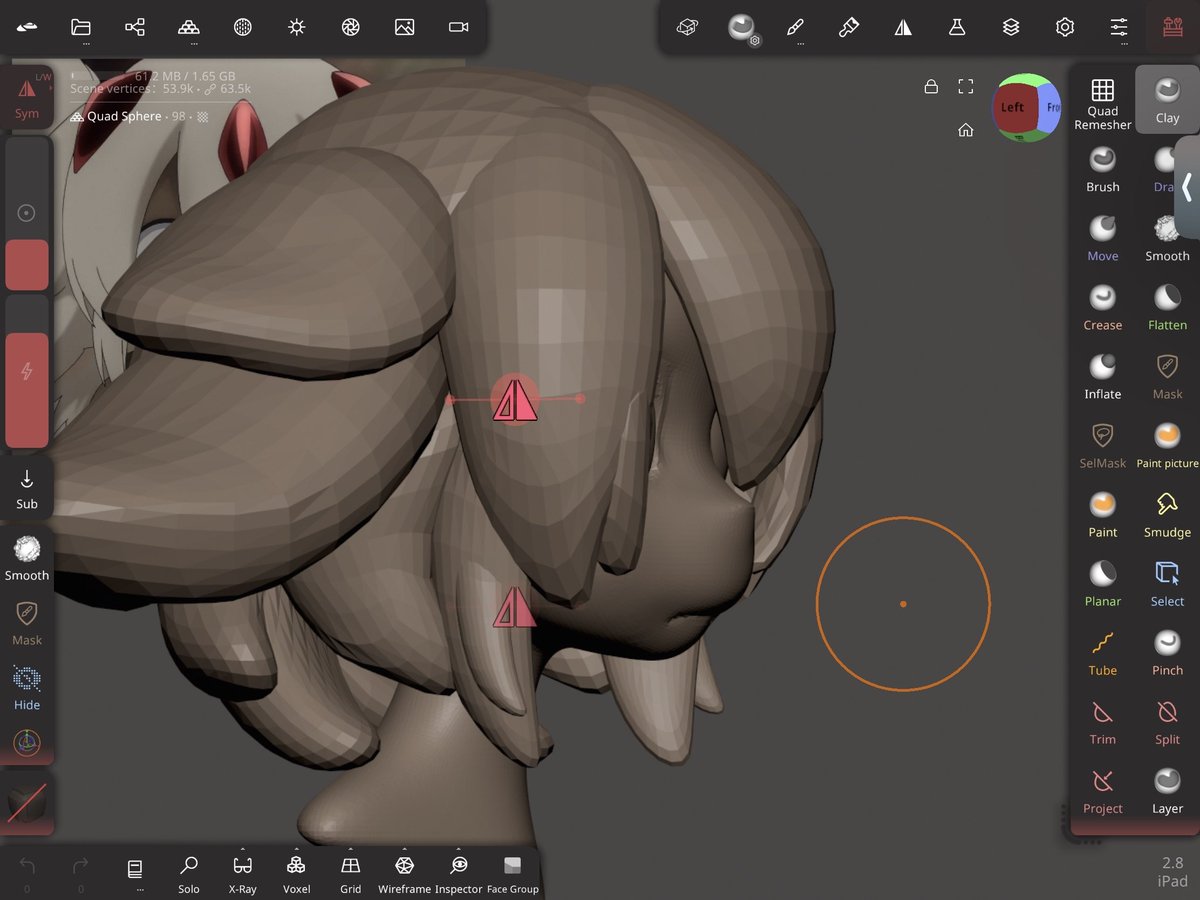Open the stroke settings menu
This screenshot has width=1200, height=900.
pos(796,28)
